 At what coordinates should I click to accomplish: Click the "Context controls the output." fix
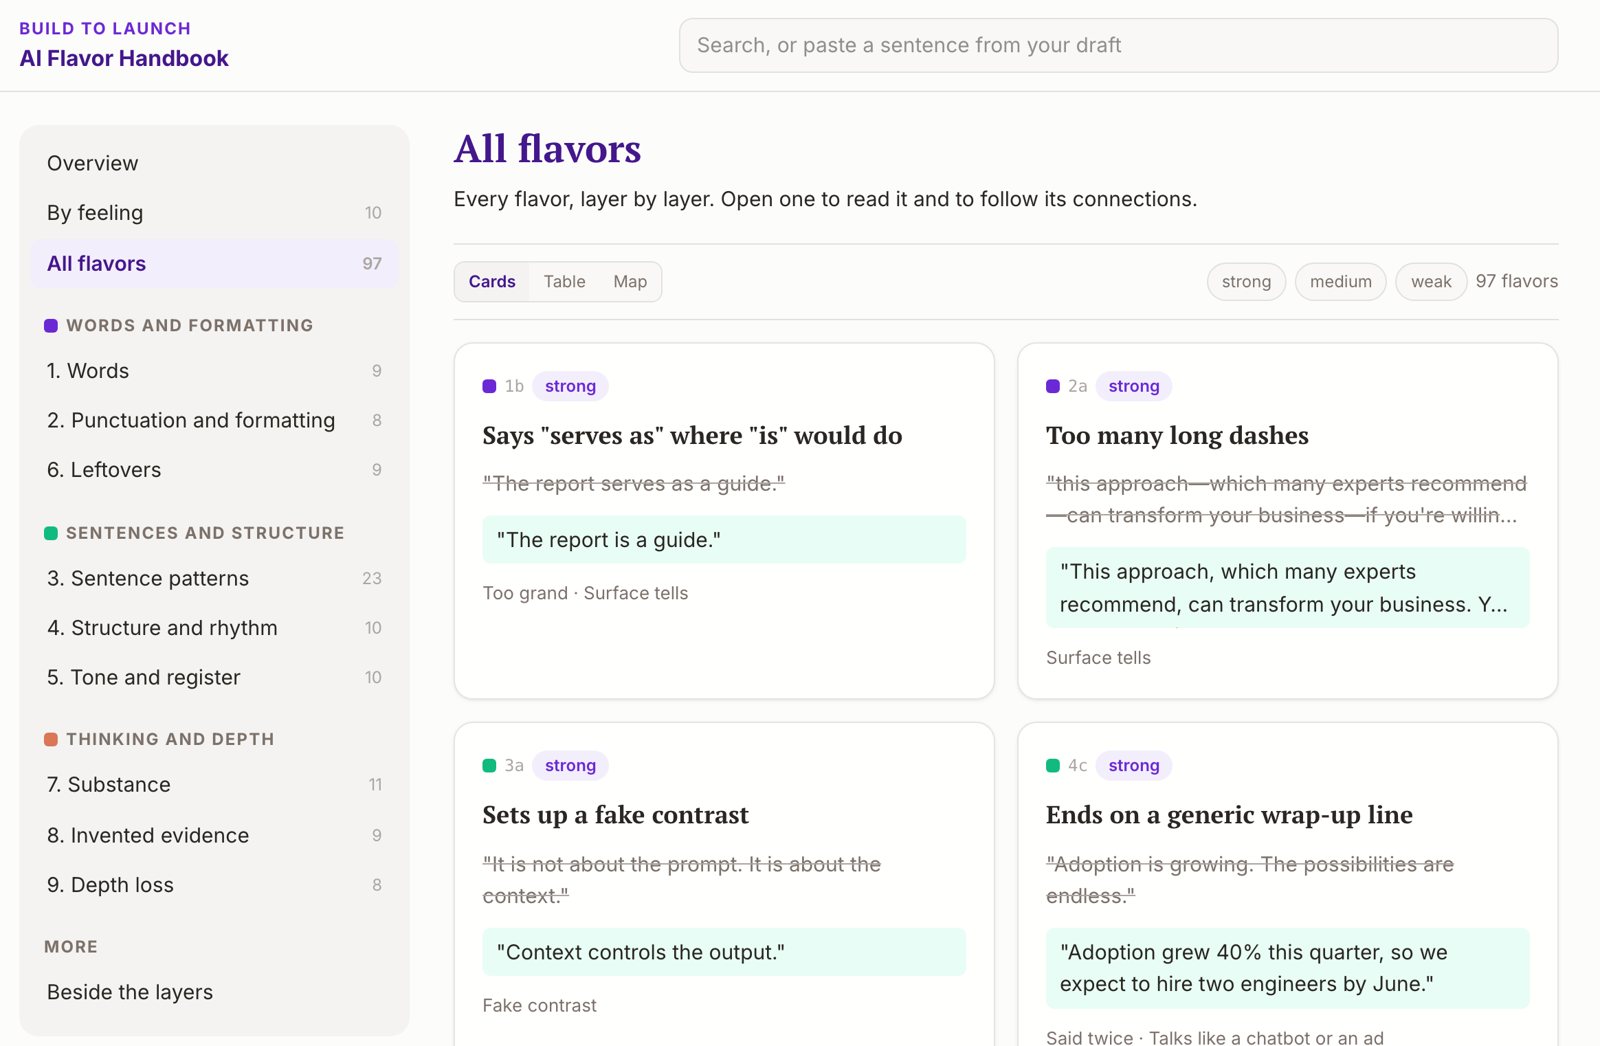tap(724, 952)
